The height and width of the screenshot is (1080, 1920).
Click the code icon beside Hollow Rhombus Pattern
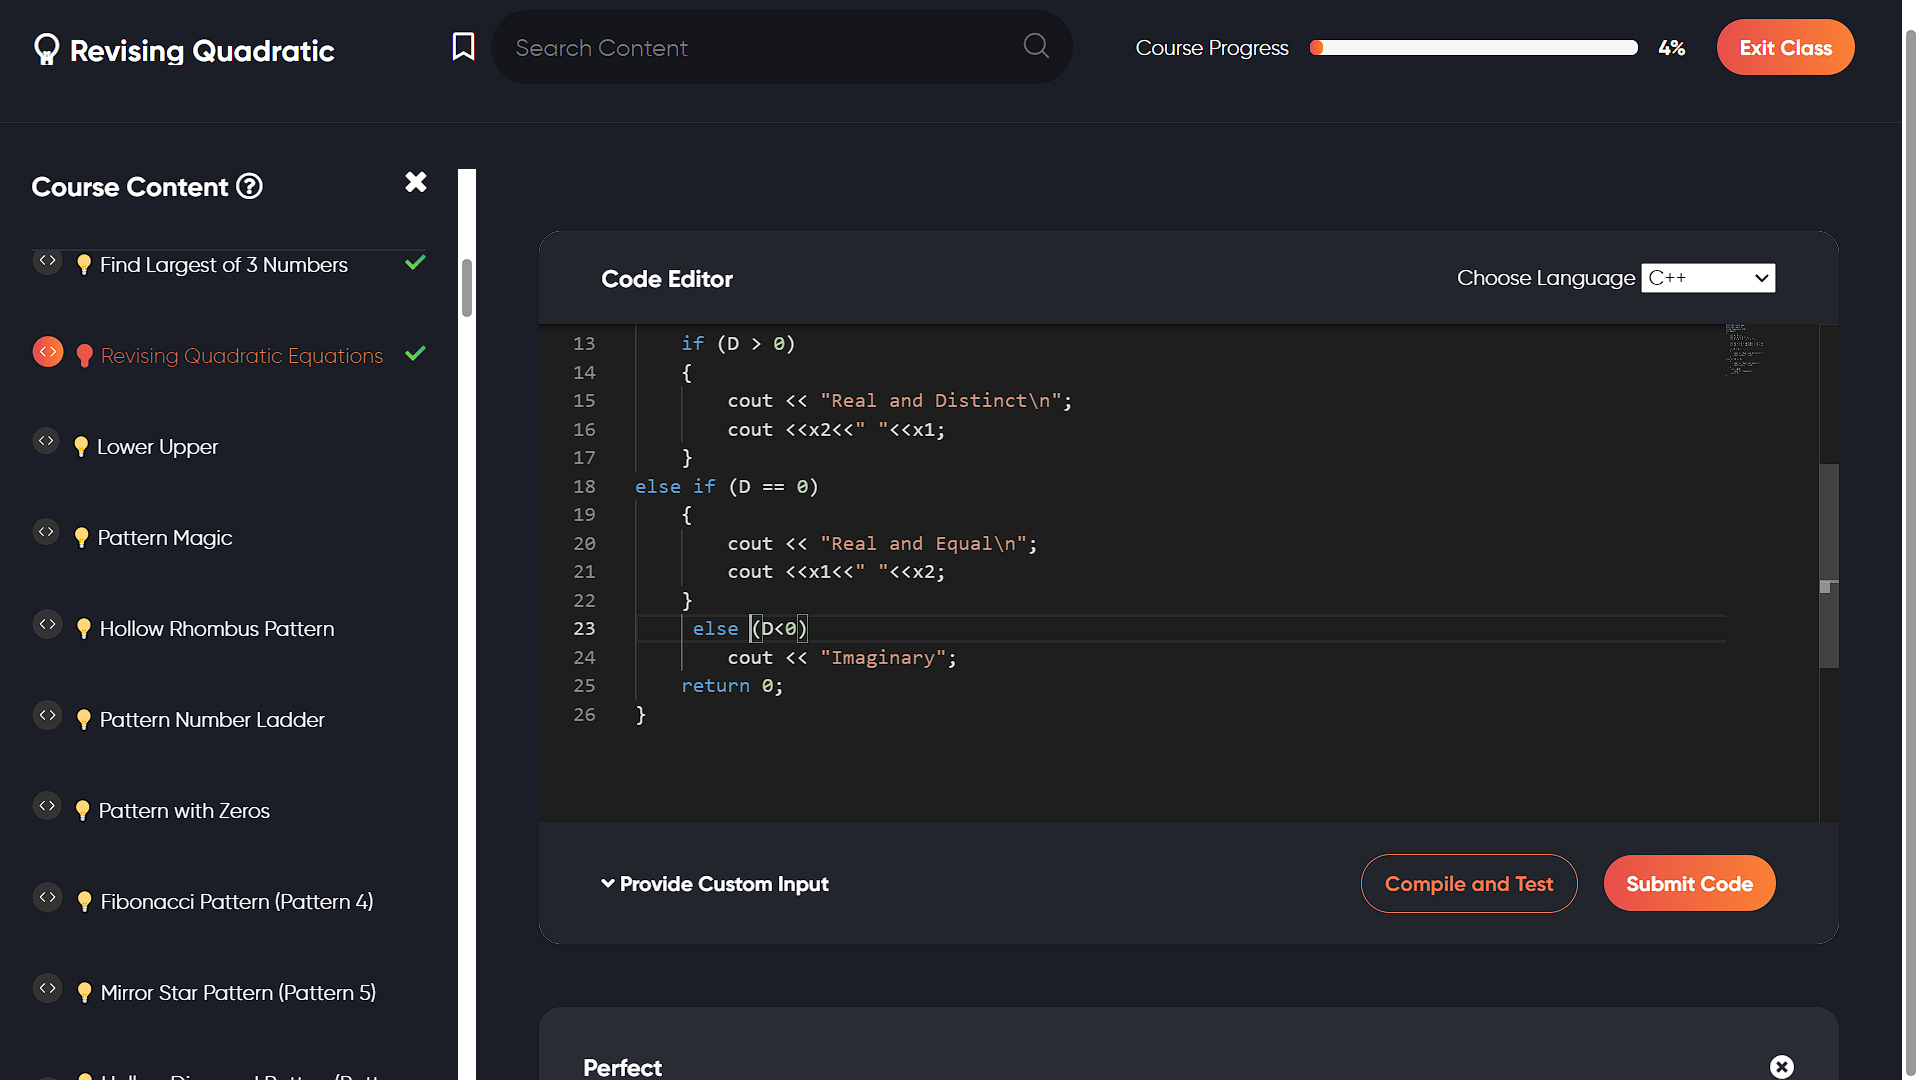coord(47,624)
